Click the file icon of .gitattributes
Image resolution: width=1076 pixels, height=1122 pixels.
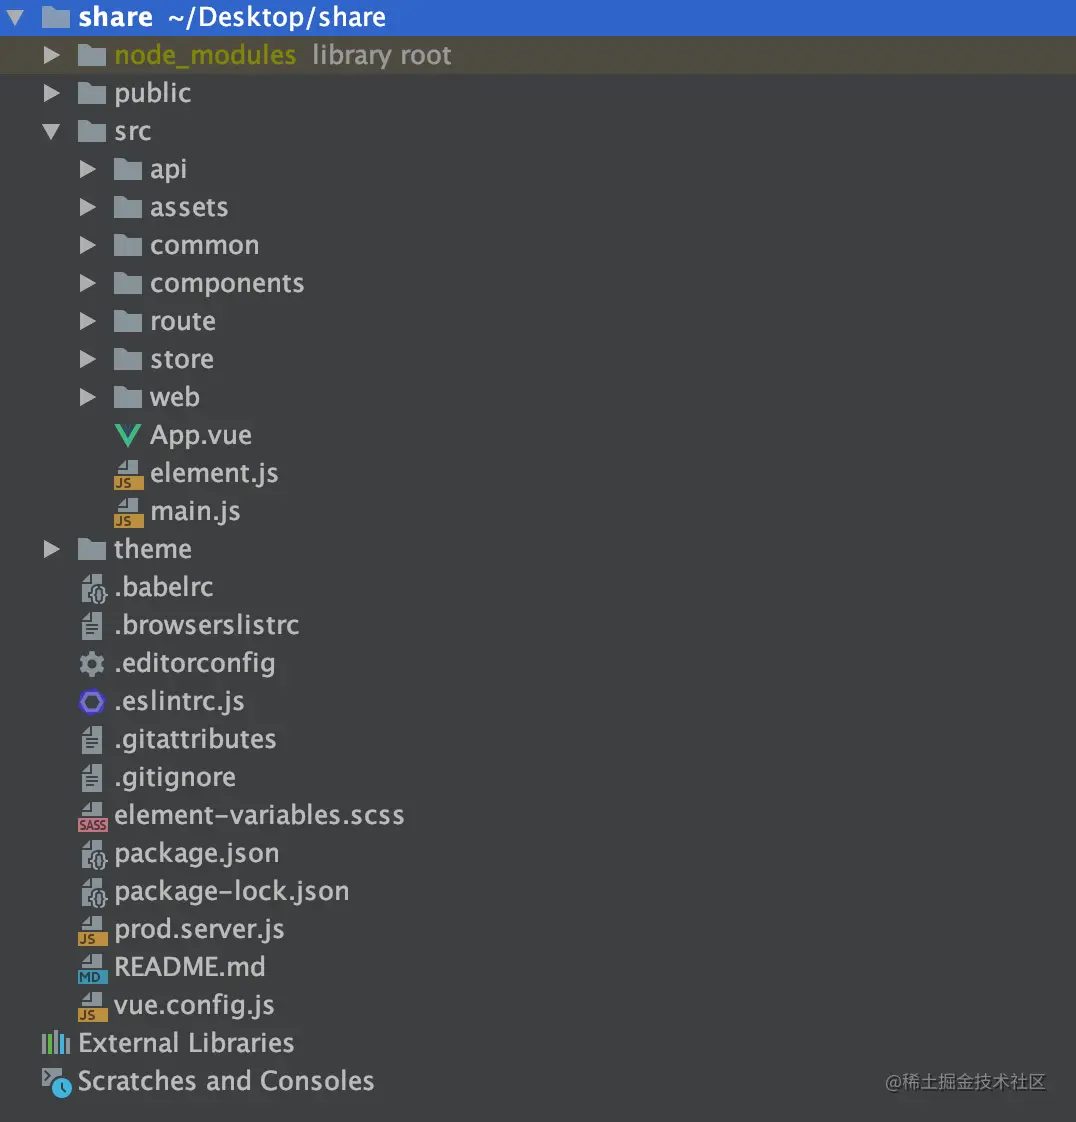pyautogui.click(x=92, y=739)
